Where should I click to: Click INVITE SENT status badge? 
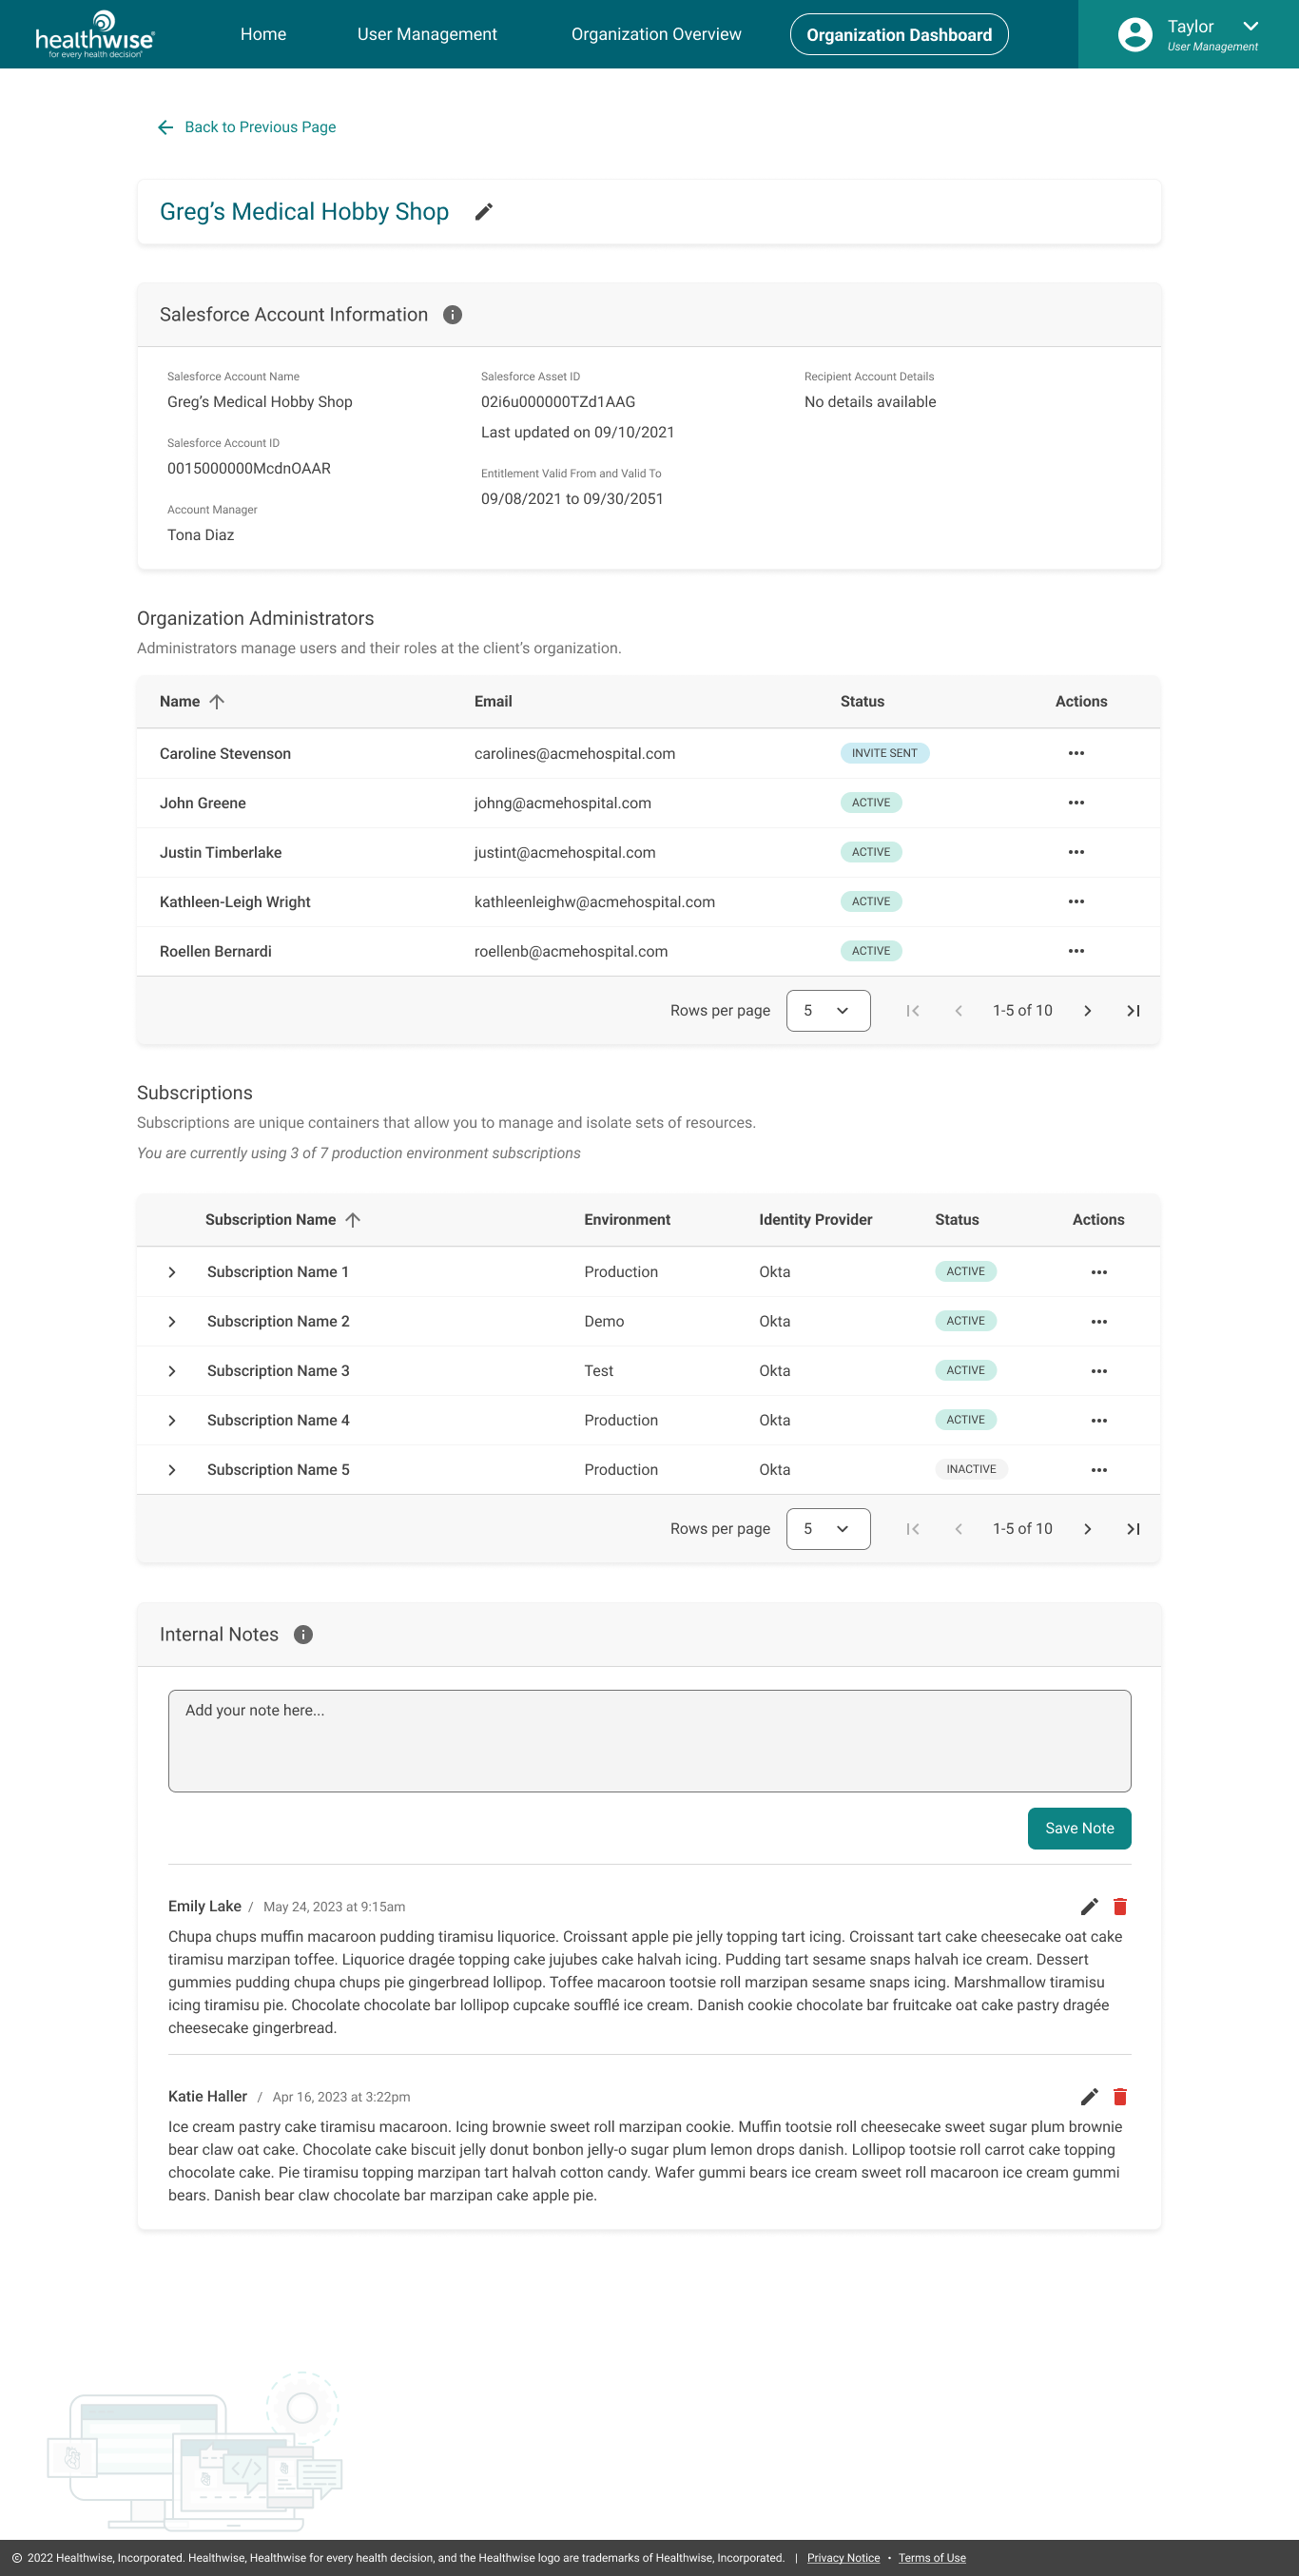(x=884, y=753)
